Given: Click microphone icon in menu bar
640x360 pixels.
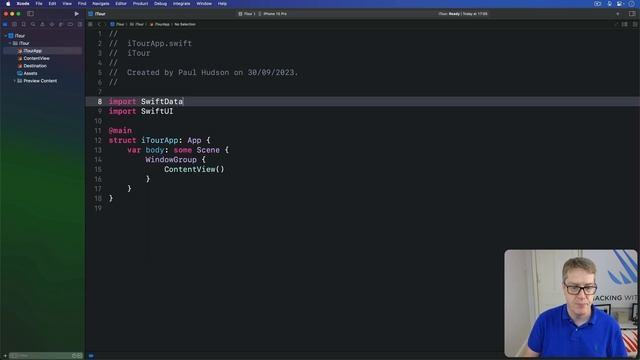Looking at the screenshot, I should pos(609,4).
